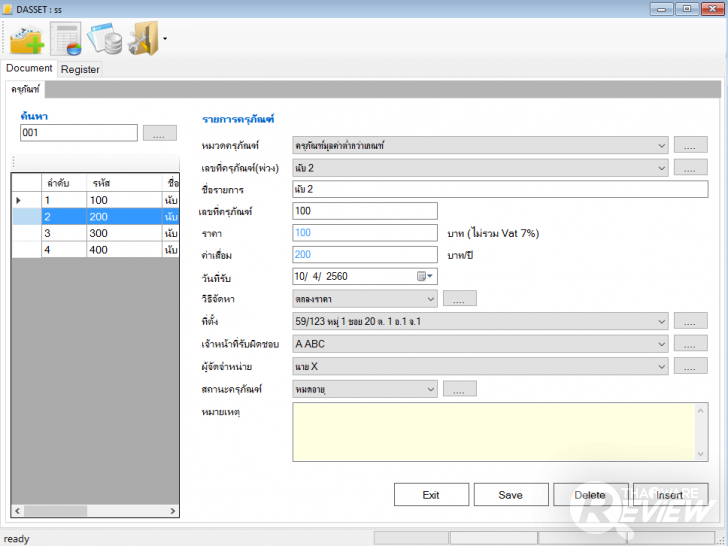
Task: Select the row with code 300
Action: coord(100,232)
